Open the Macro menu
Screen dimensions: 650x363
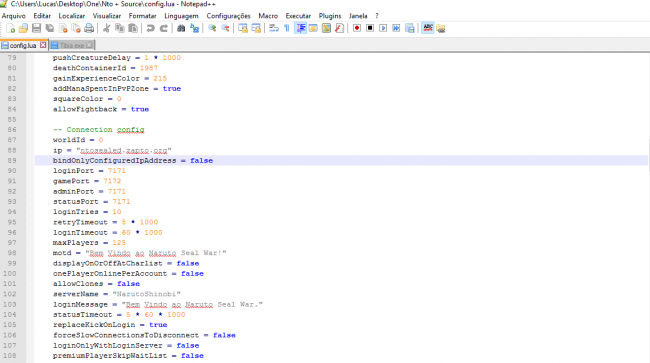268,16
